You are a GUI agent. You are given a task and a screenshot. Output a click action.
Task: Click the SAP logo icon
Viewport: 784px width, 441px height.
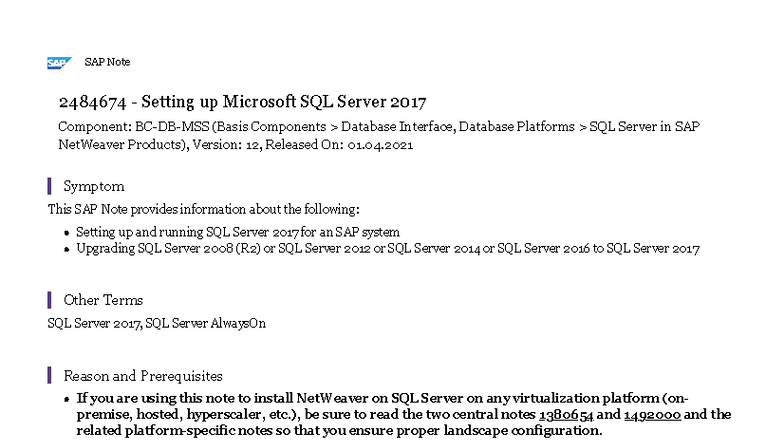click(59, 63)
